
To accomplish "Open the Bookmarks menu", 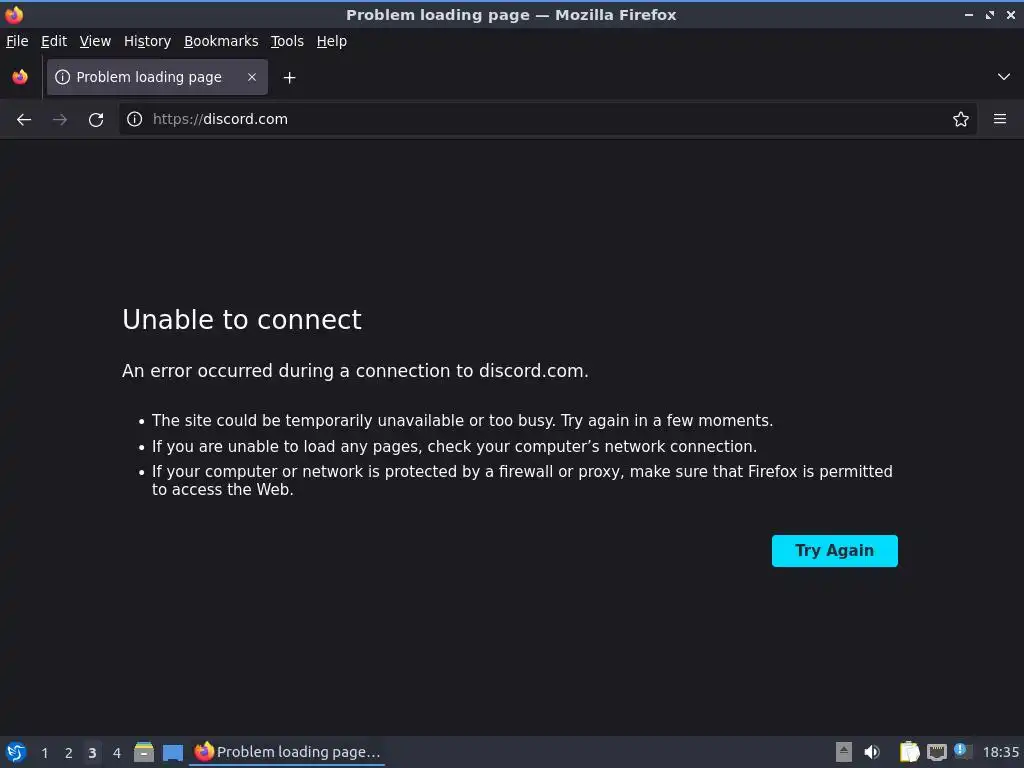I will tap(221, 41).
